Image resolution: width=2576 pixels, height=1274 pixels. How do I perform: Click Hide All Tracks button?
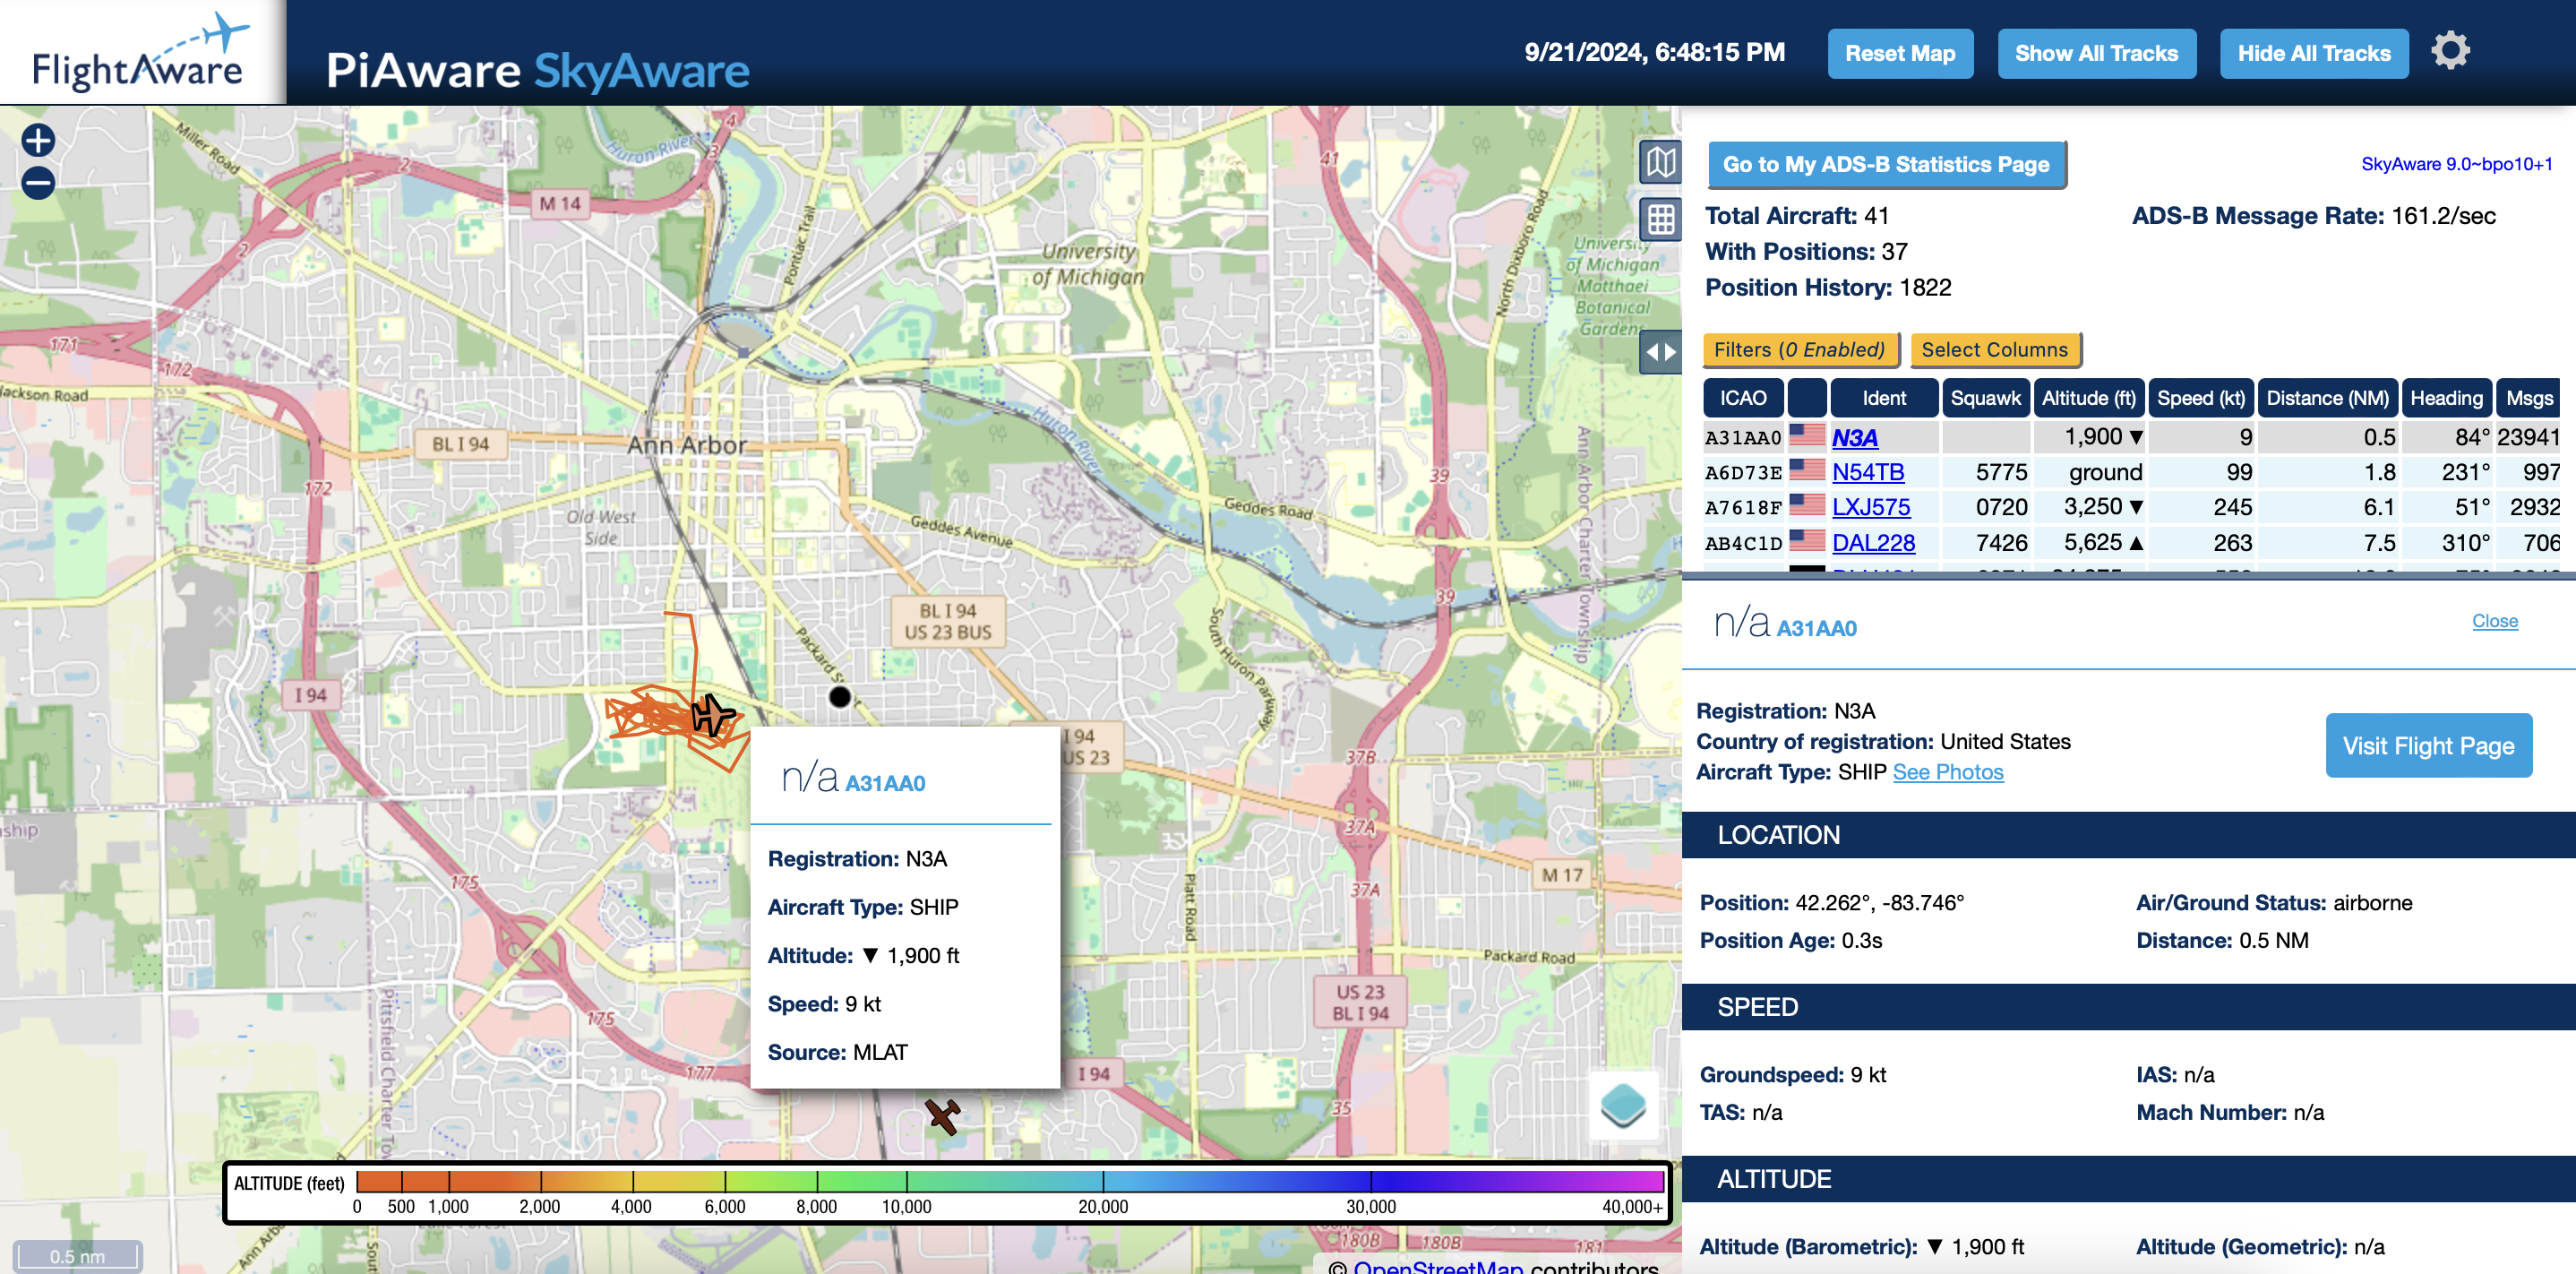(x=2313, y=54)
